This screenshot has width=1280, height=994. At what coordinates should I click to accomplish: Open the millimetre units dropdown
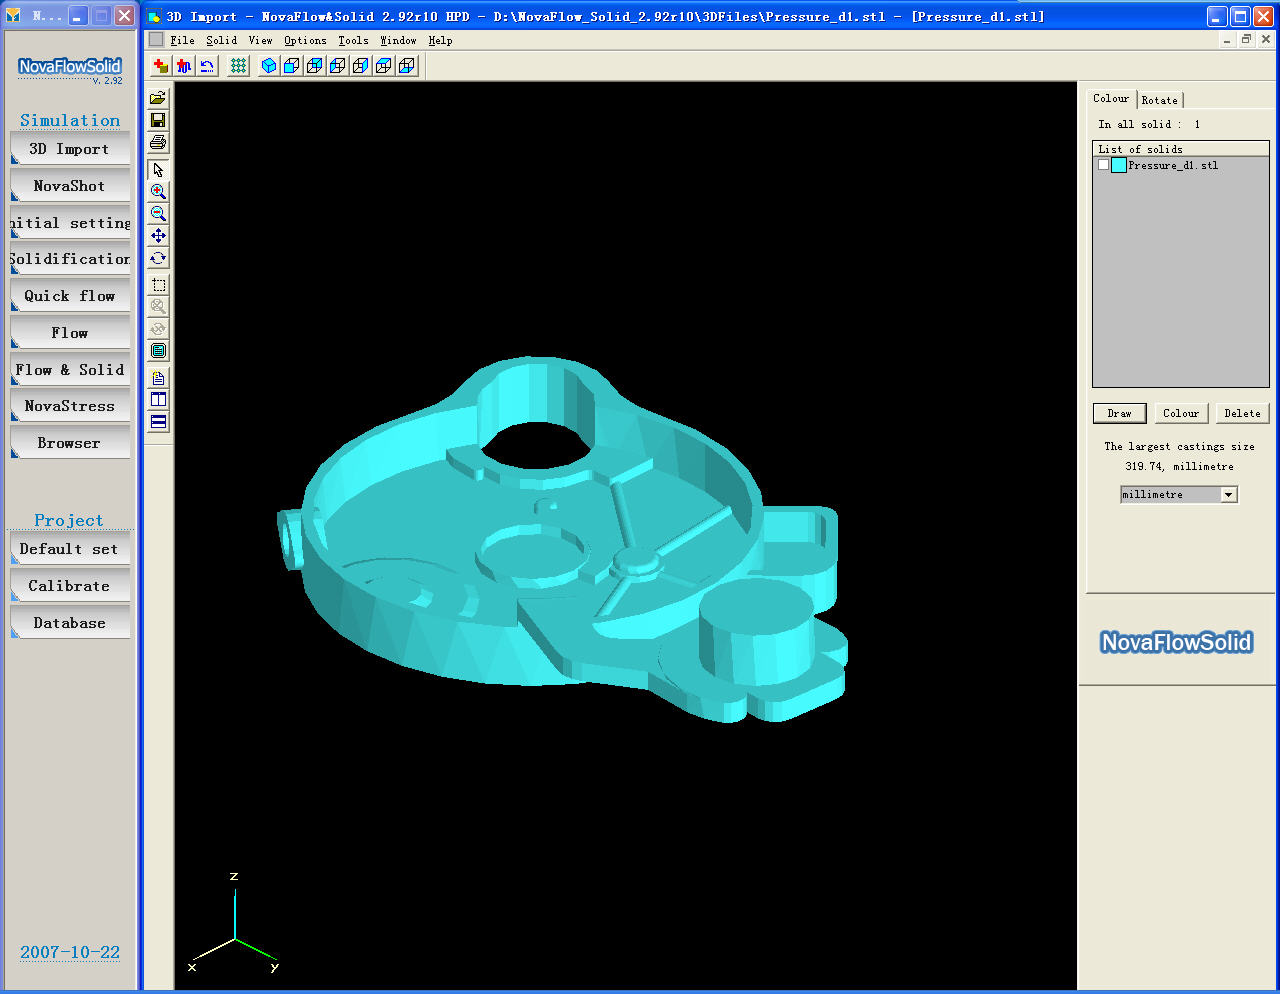coord(1229,495)
